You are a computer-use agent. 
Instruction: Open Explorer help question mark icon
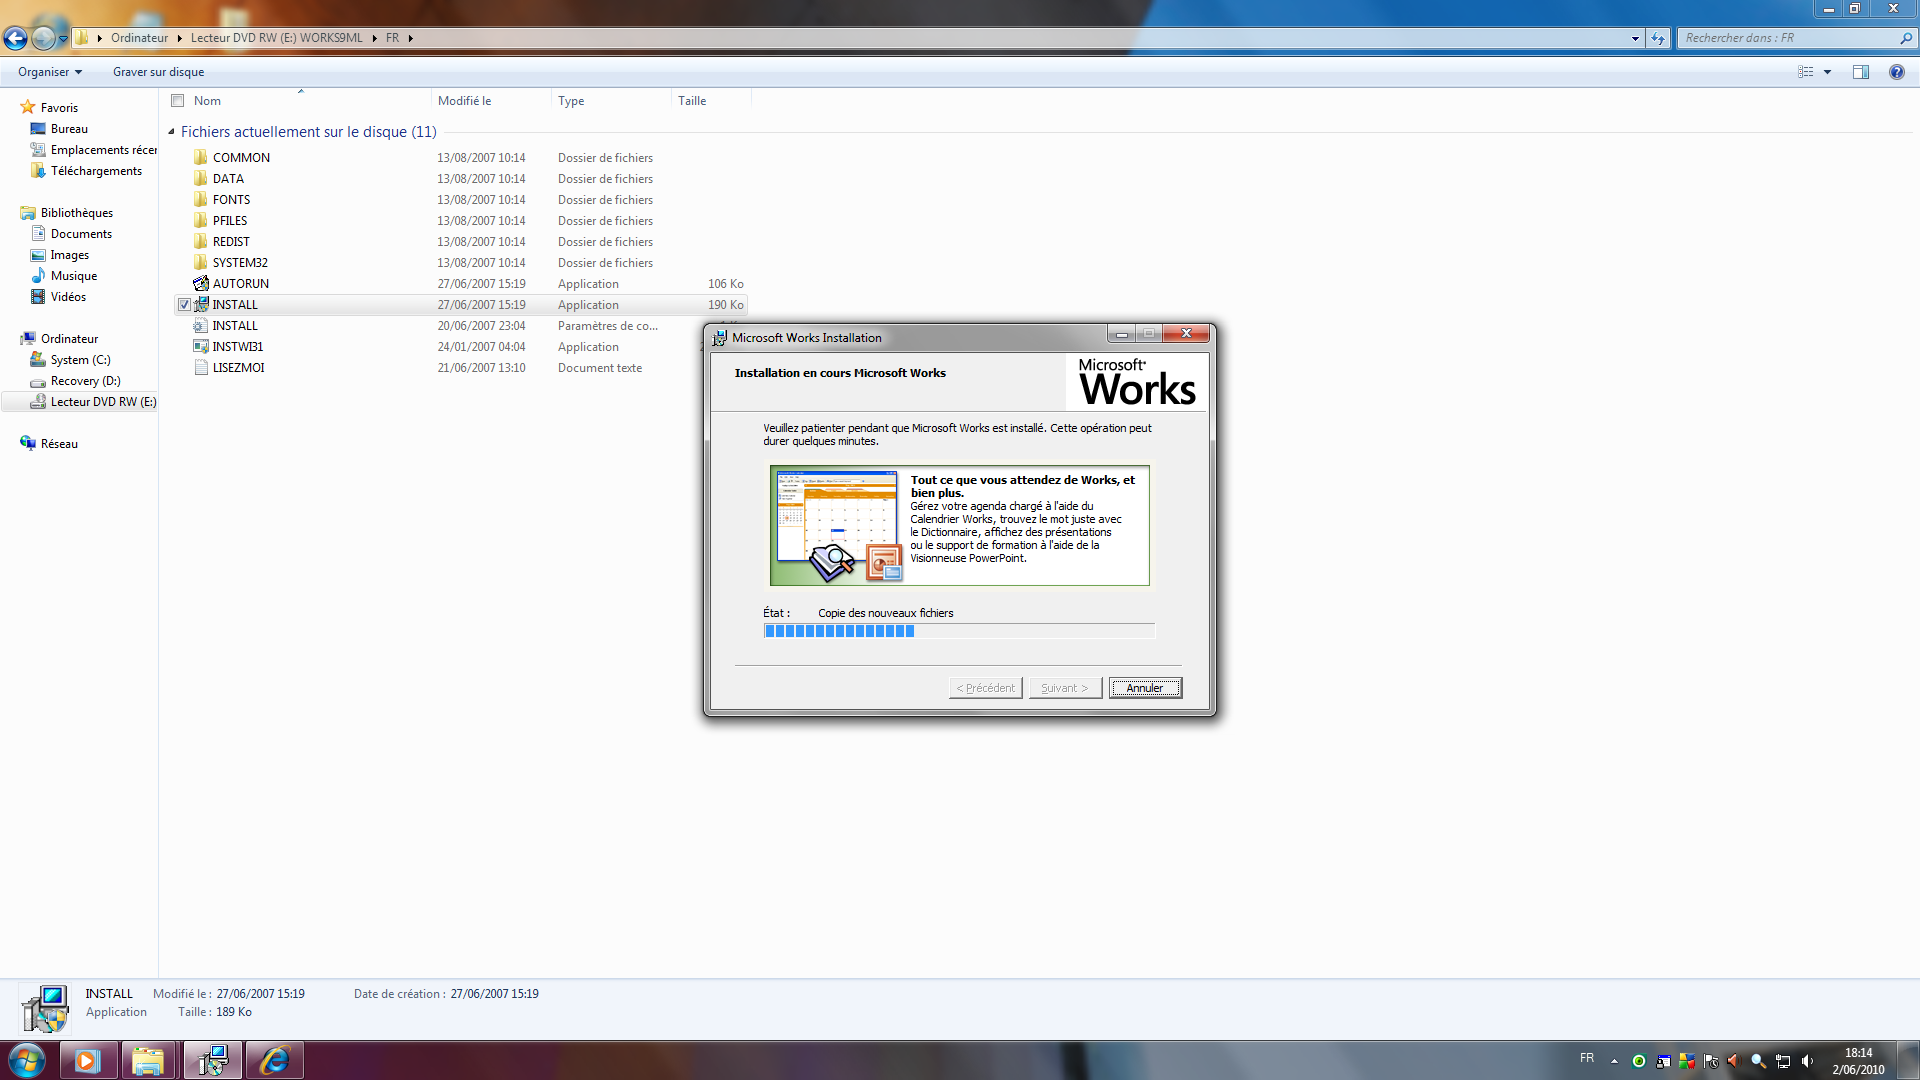(x=1896, y=72)
